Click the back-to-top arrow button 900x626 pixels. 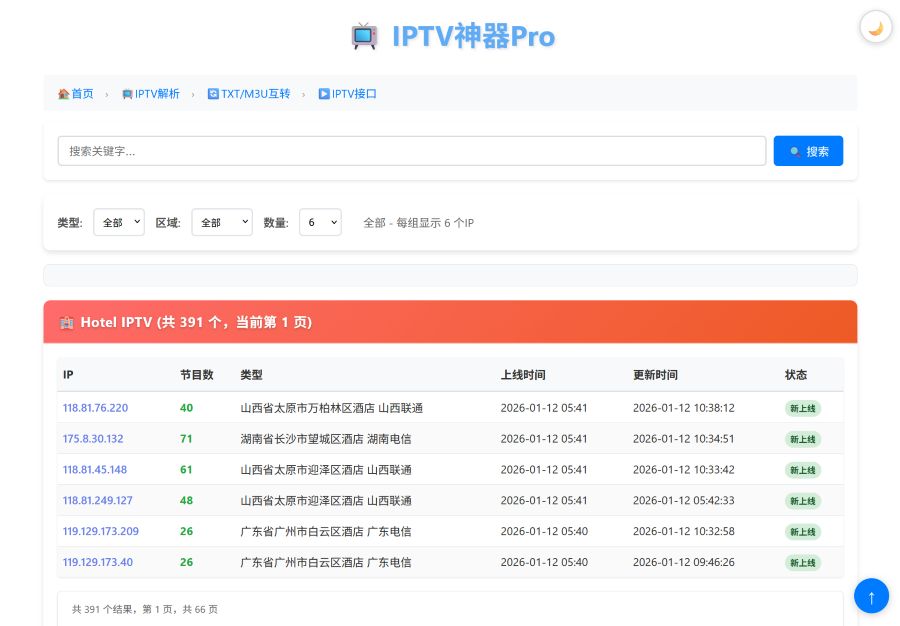pyautogui.click(x=871, y=595)
